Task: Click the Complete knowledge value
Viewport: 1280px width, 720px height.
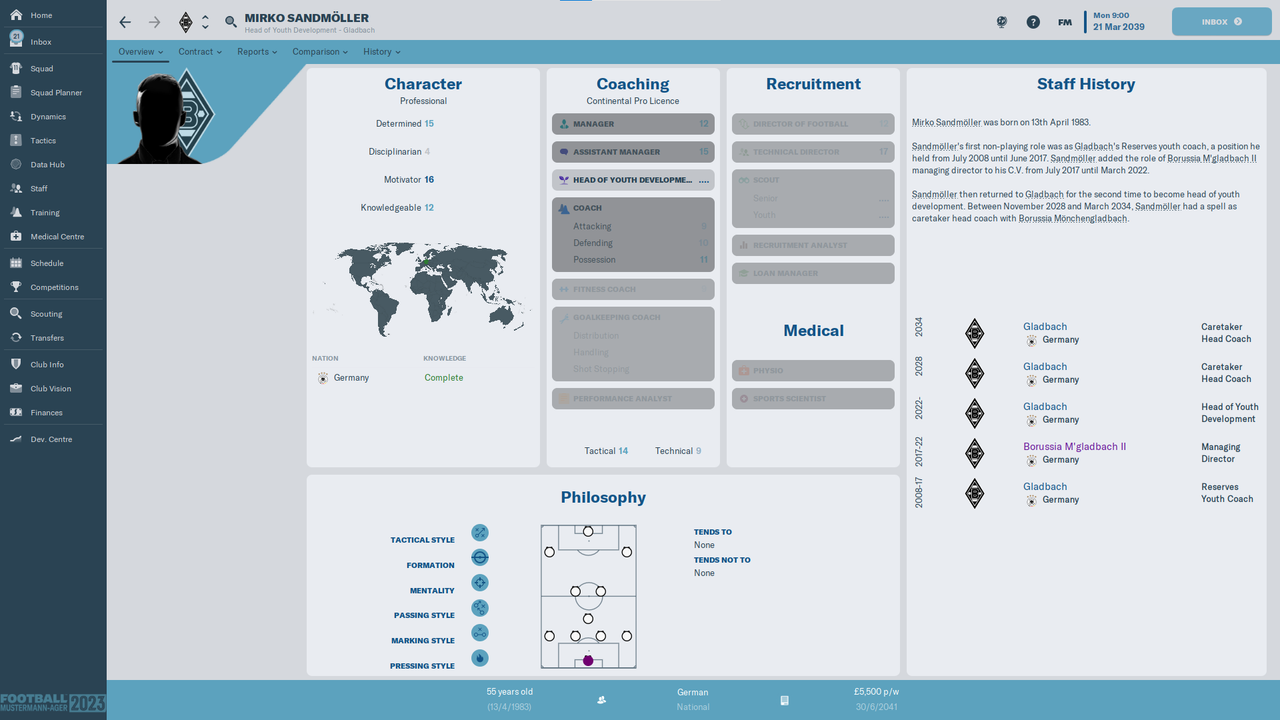Action: (444, 378)
